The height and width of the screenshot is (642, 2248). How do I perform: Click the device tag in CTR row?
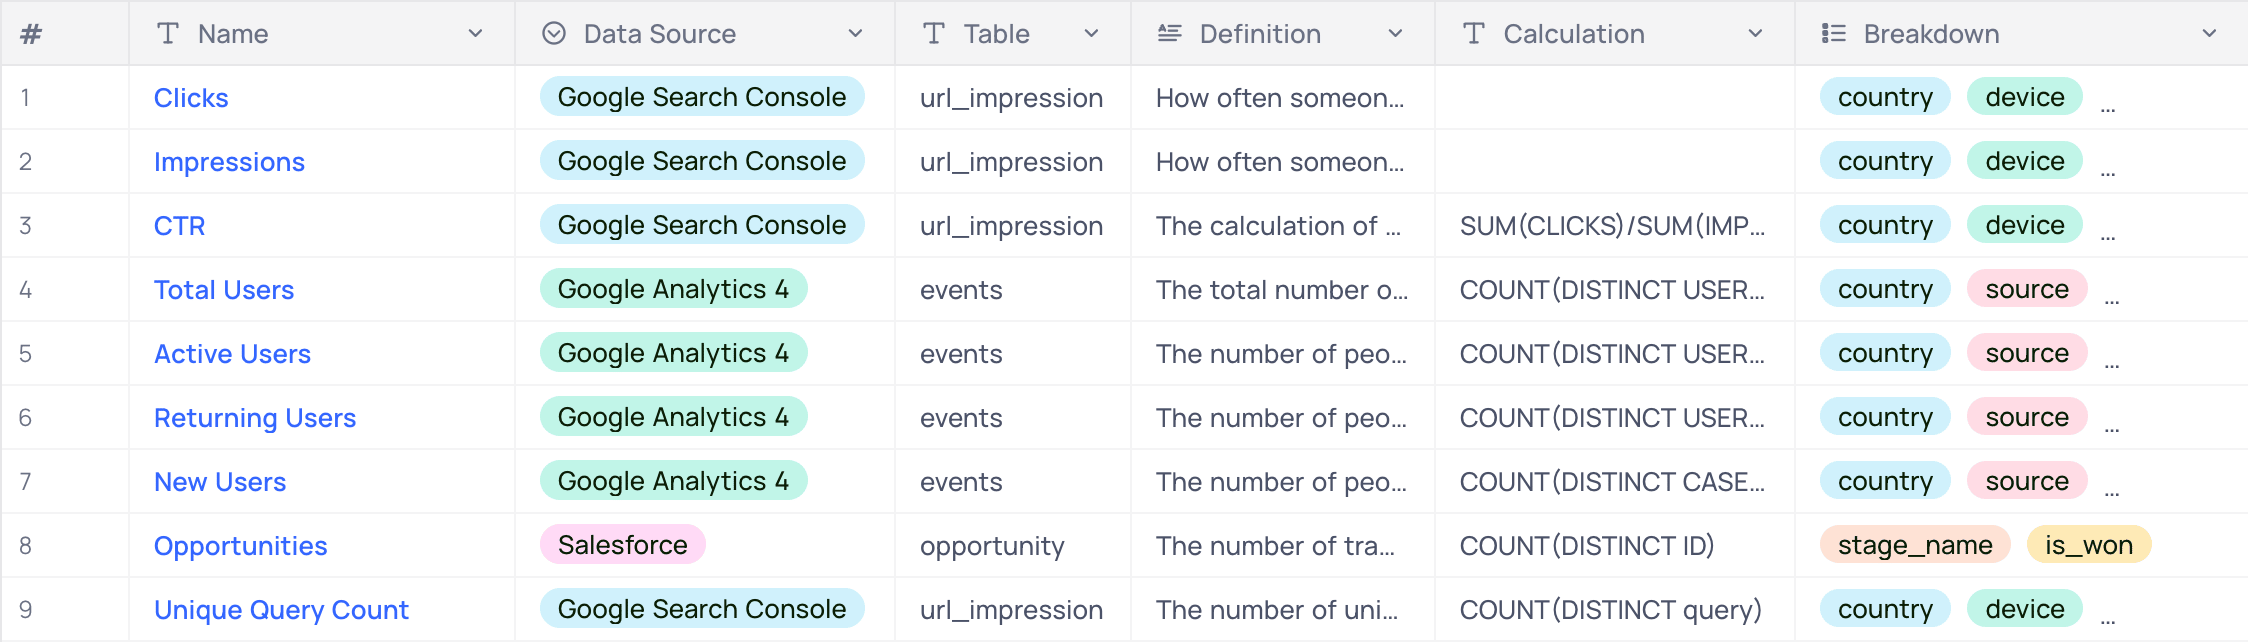pyautogui.click(x=2025, y=225)
